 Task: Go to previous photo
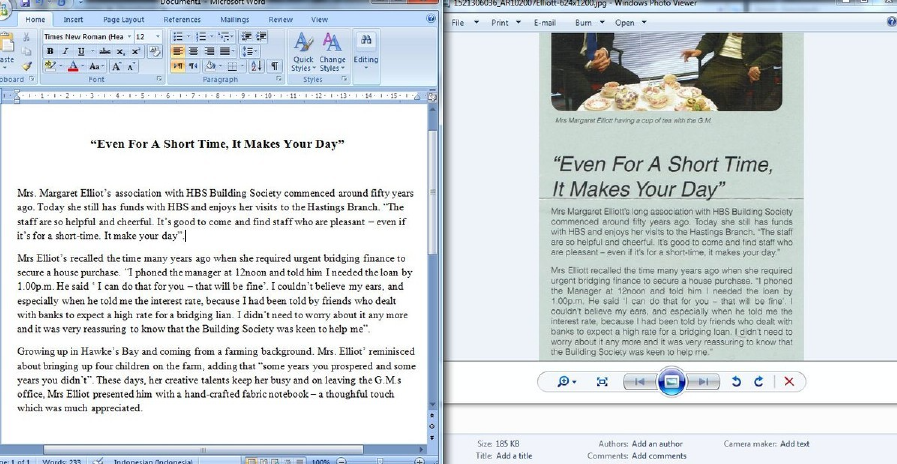coord(640,382)
